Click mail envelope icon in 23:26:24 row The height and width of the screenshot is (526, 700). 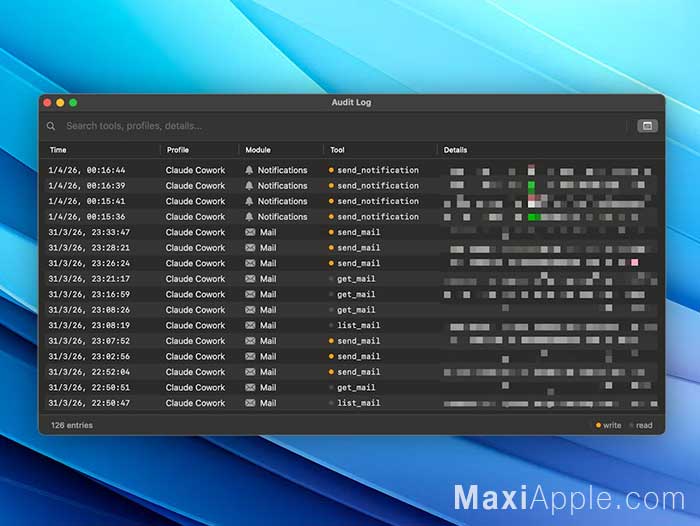pos(250,263)
